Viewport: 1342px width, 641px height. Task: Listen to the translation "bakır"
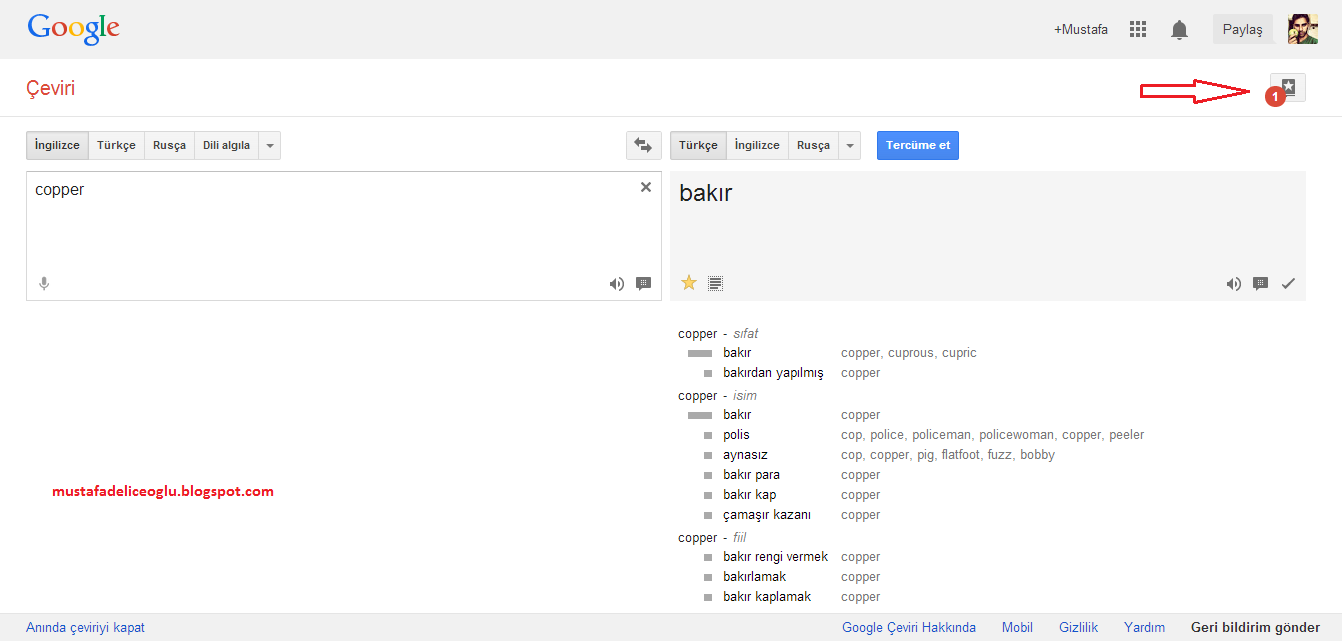[x=1234, y=284]
